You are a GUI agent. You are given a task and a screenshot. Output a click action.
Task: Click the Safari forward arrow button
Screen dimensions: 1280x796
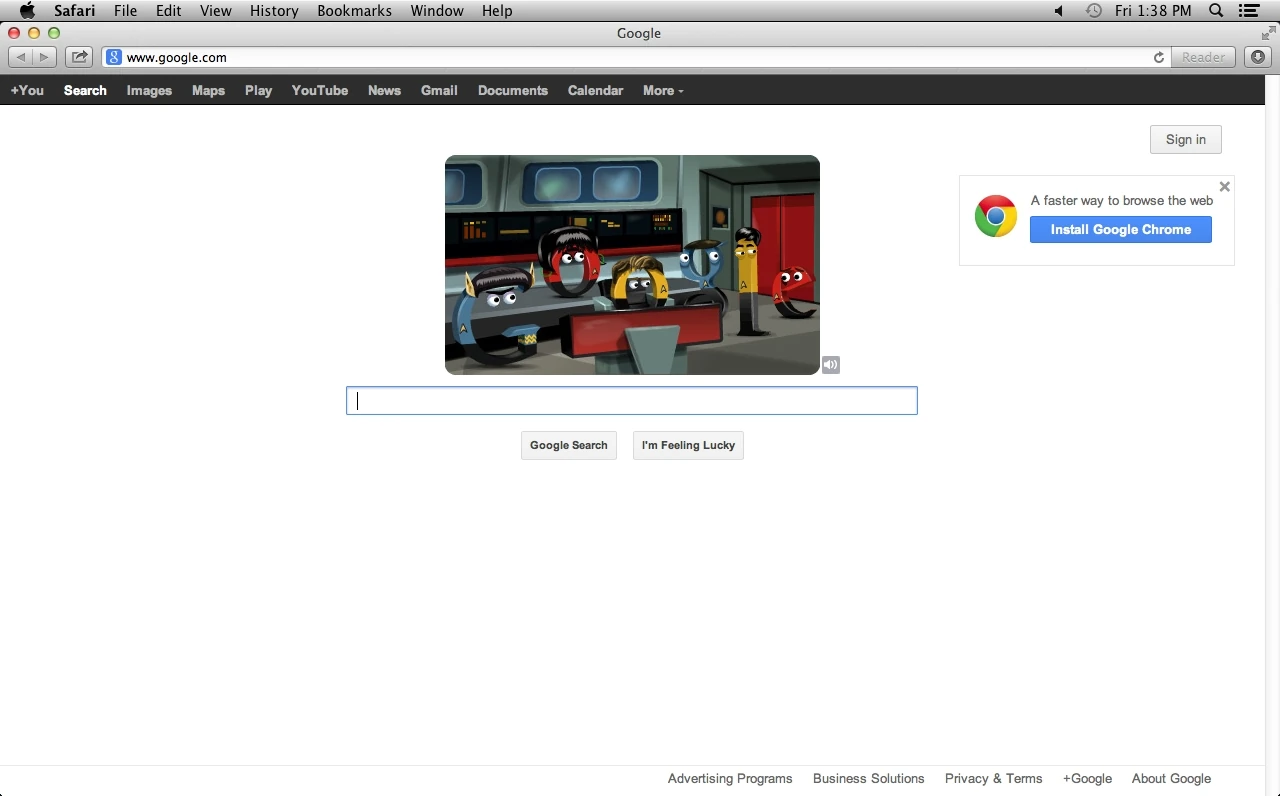click(45, 57)
